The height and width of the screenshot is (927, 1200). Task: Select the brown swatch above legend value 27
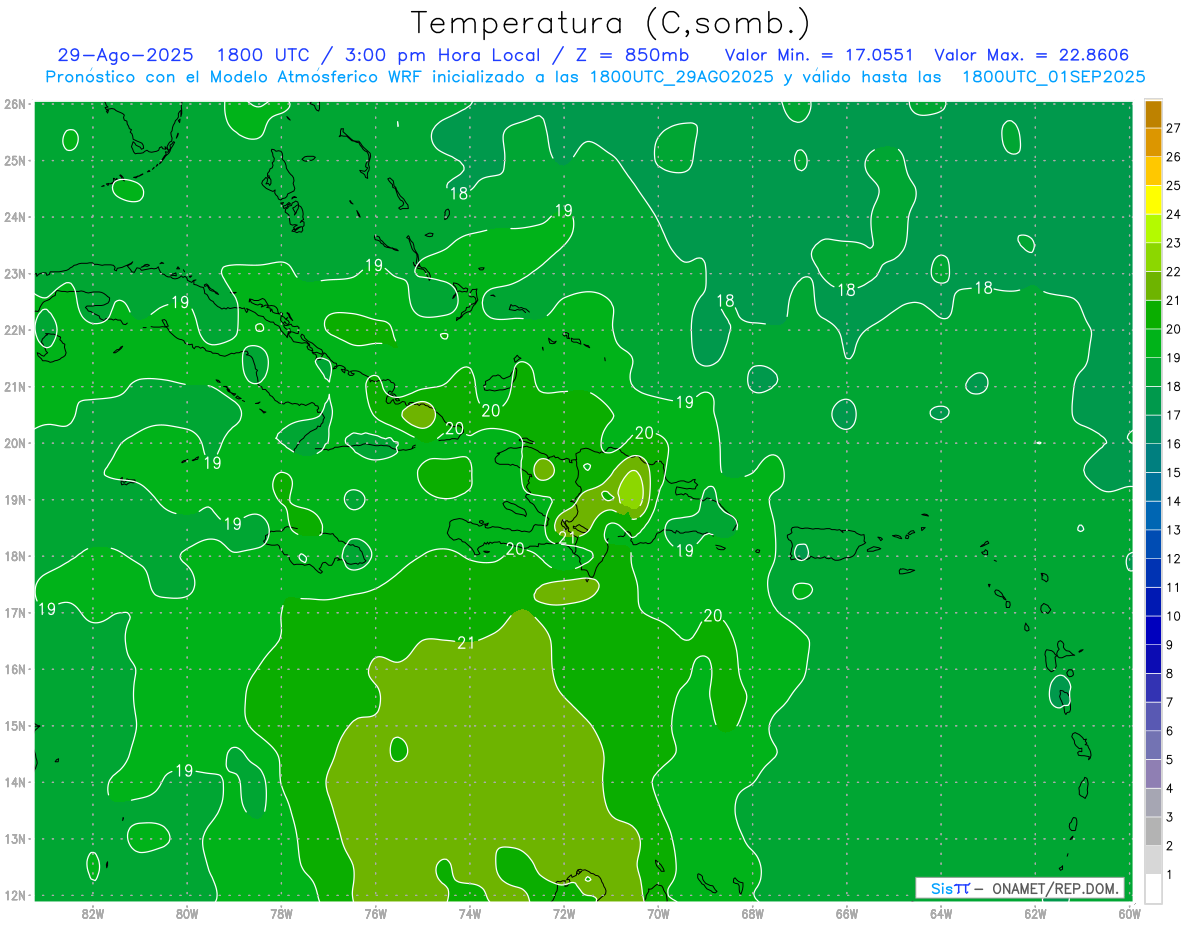1153,114
